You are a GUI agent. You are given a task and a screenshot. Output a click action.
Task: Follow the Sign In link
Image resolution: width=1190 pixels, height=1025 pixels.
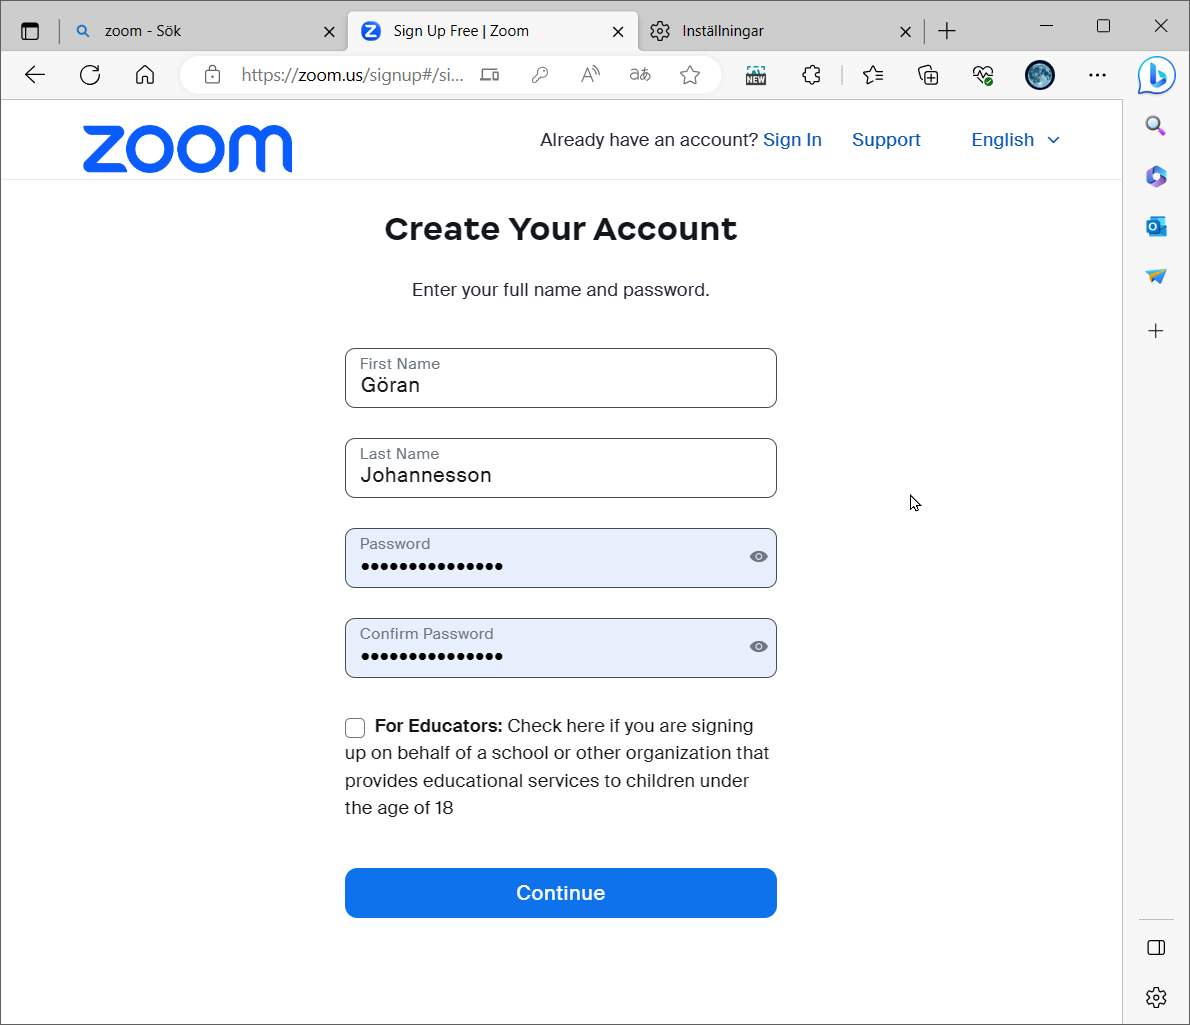click(x=792, y=140)
